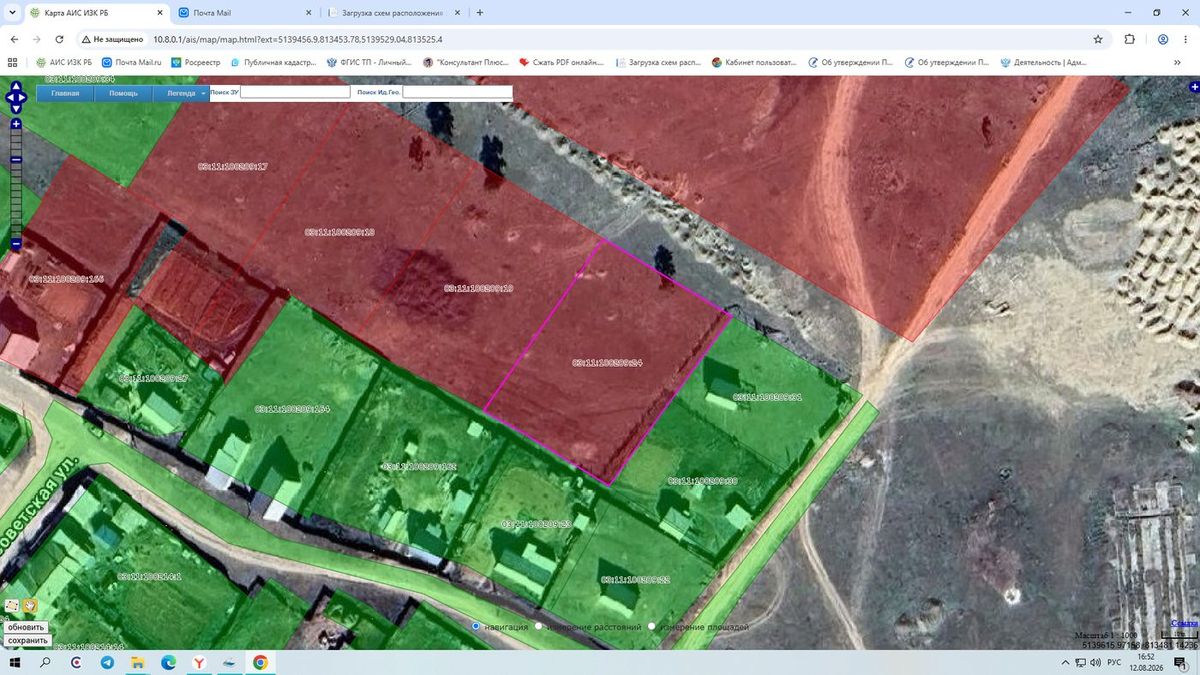Open Telegram from the taskbar
The image size is (1200, 675).
point(107,662)
